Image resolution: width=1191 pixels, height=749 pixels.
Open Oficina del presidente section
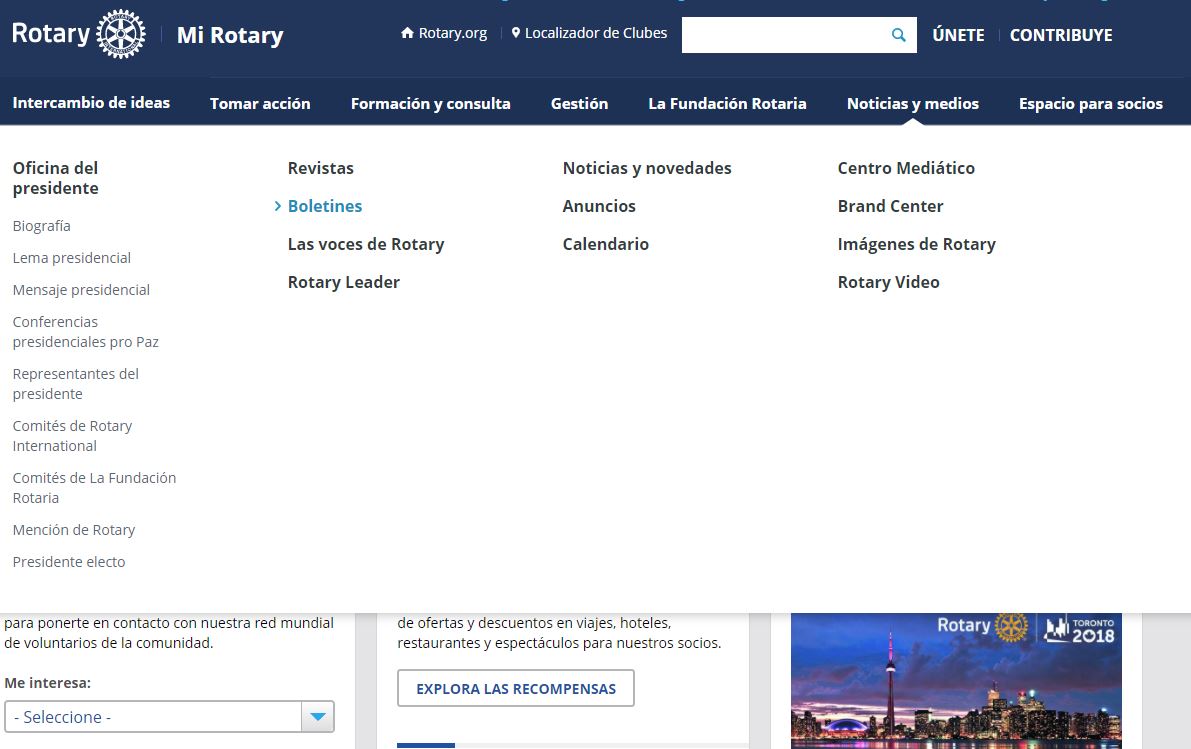click(55, 178)
